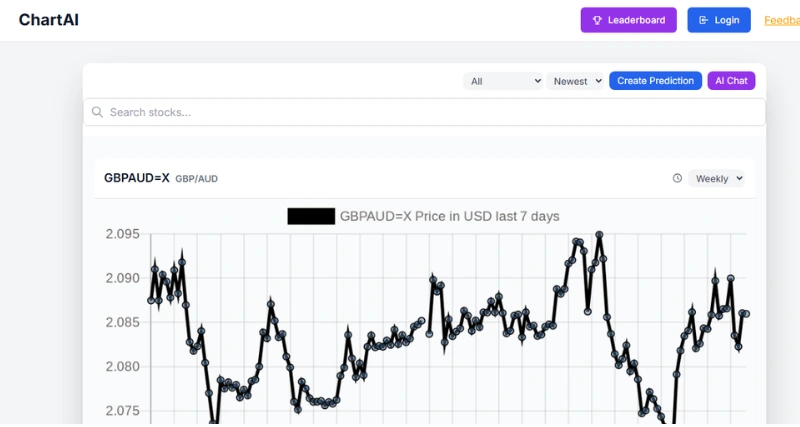This screenshot has width=800, height=427.
Task: Open the AI Chat panel
Action: (731, 81)
